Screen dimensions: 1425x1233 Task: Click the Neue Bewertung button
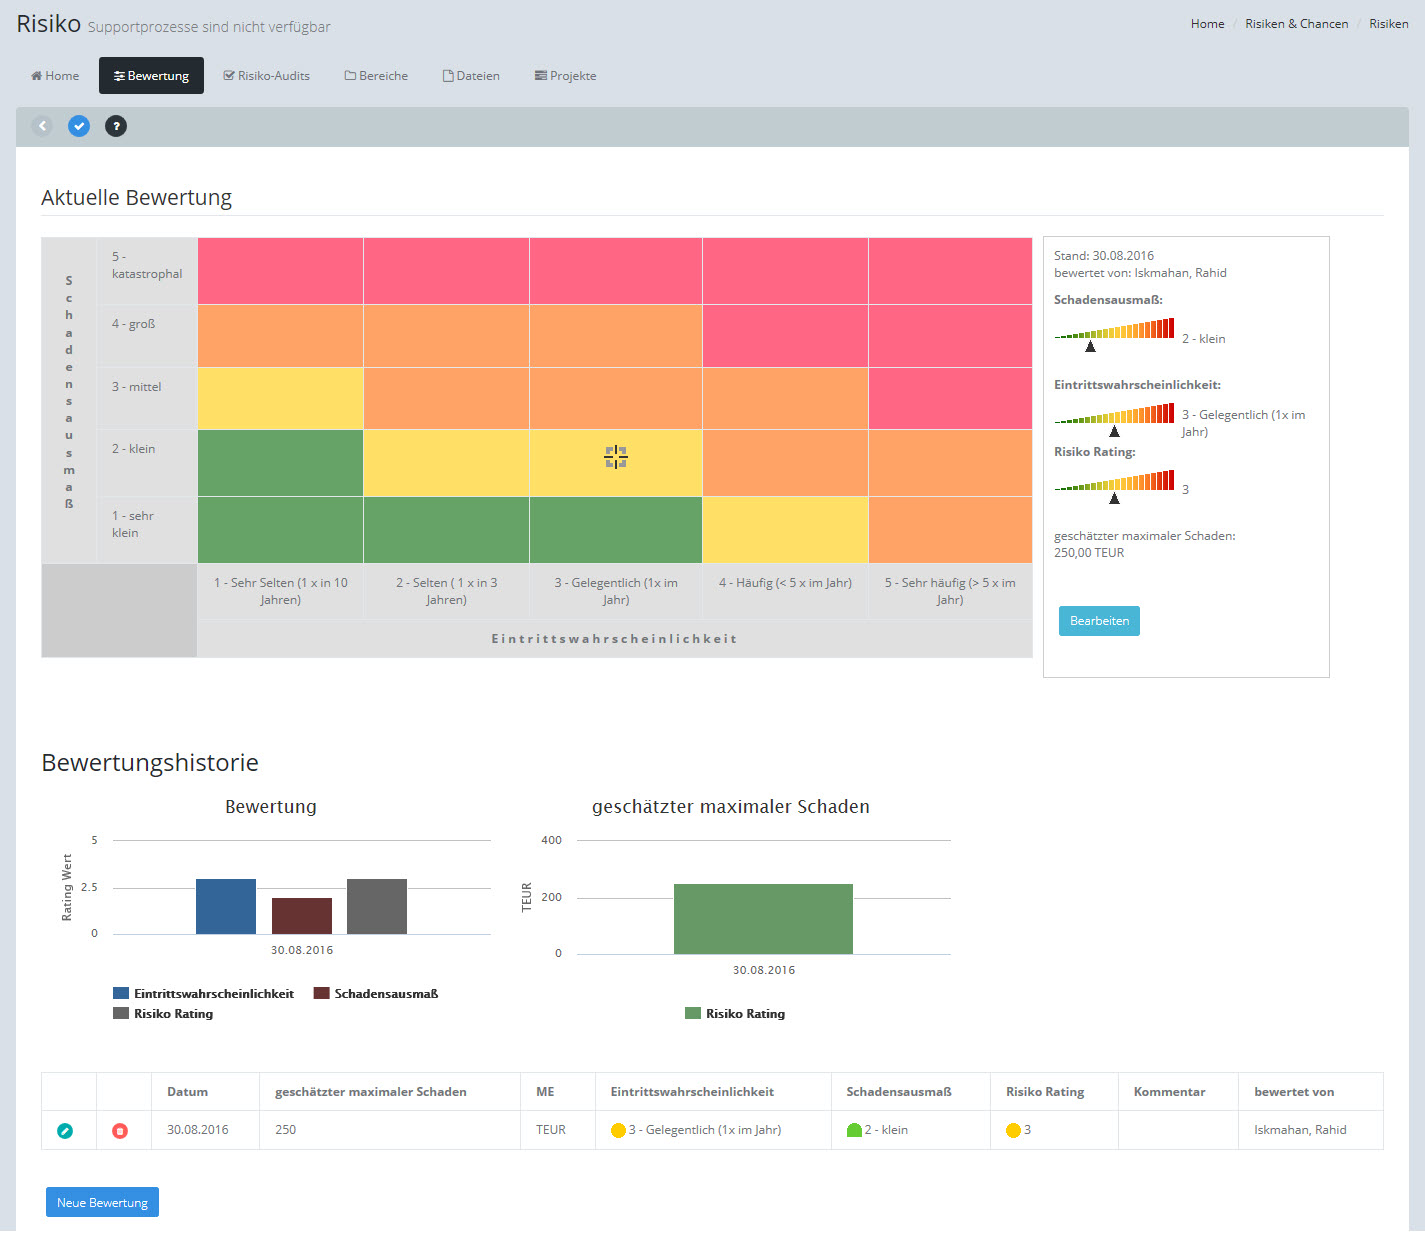102,1202
